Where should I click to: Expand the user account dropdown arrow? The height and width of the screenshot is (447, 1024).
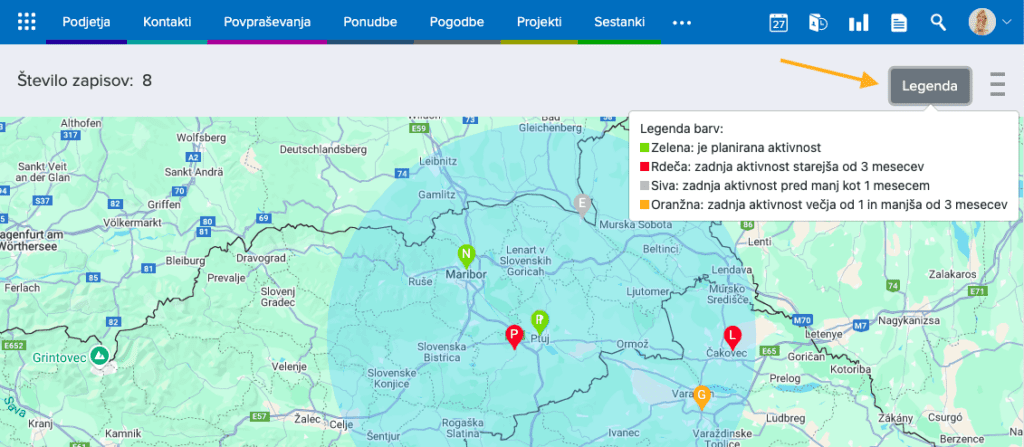tap(1006, 23)
